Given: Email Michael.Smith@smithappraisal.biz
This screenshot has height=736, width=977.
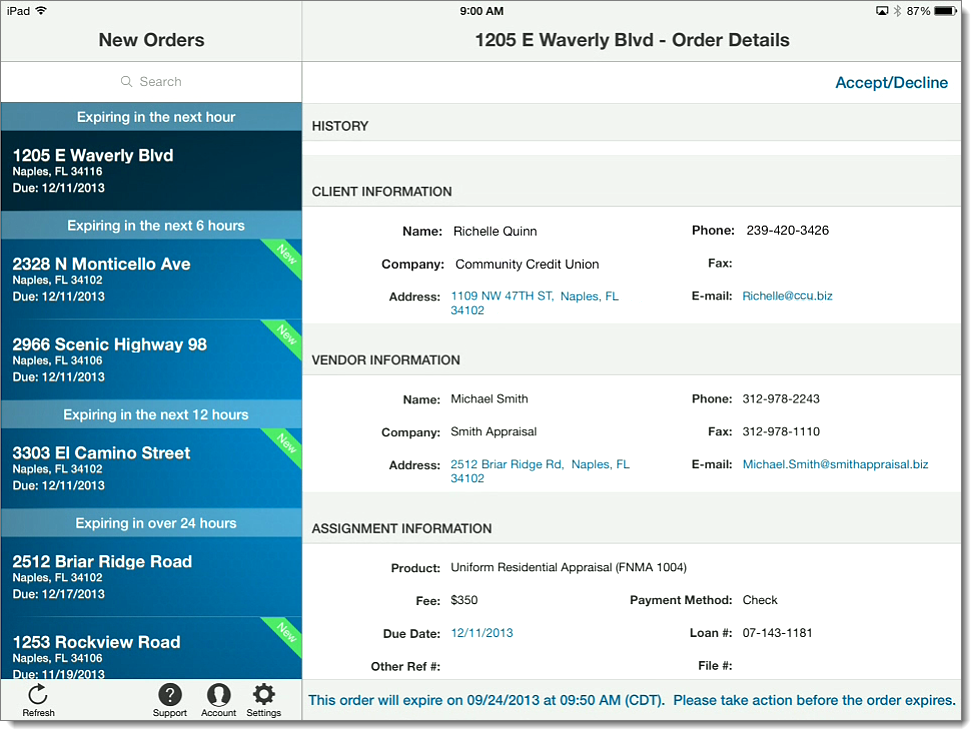Looking at the screenshot, I should pyautogui.click(x=835, y=464).
